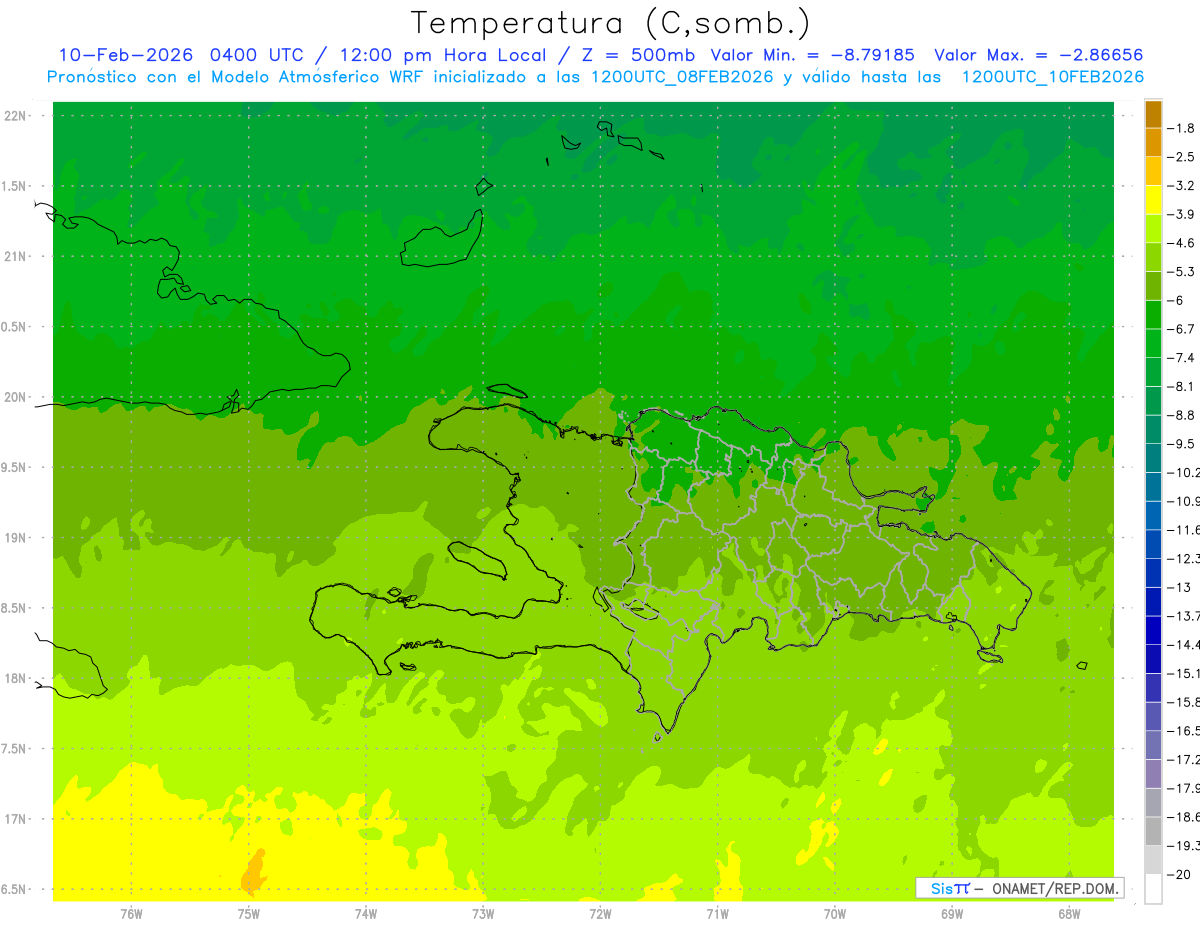The image size is (1200, 927).
Task: Pick the lime swatch between -3.9 and -4.6
Action: click(x=1153, y=229)
